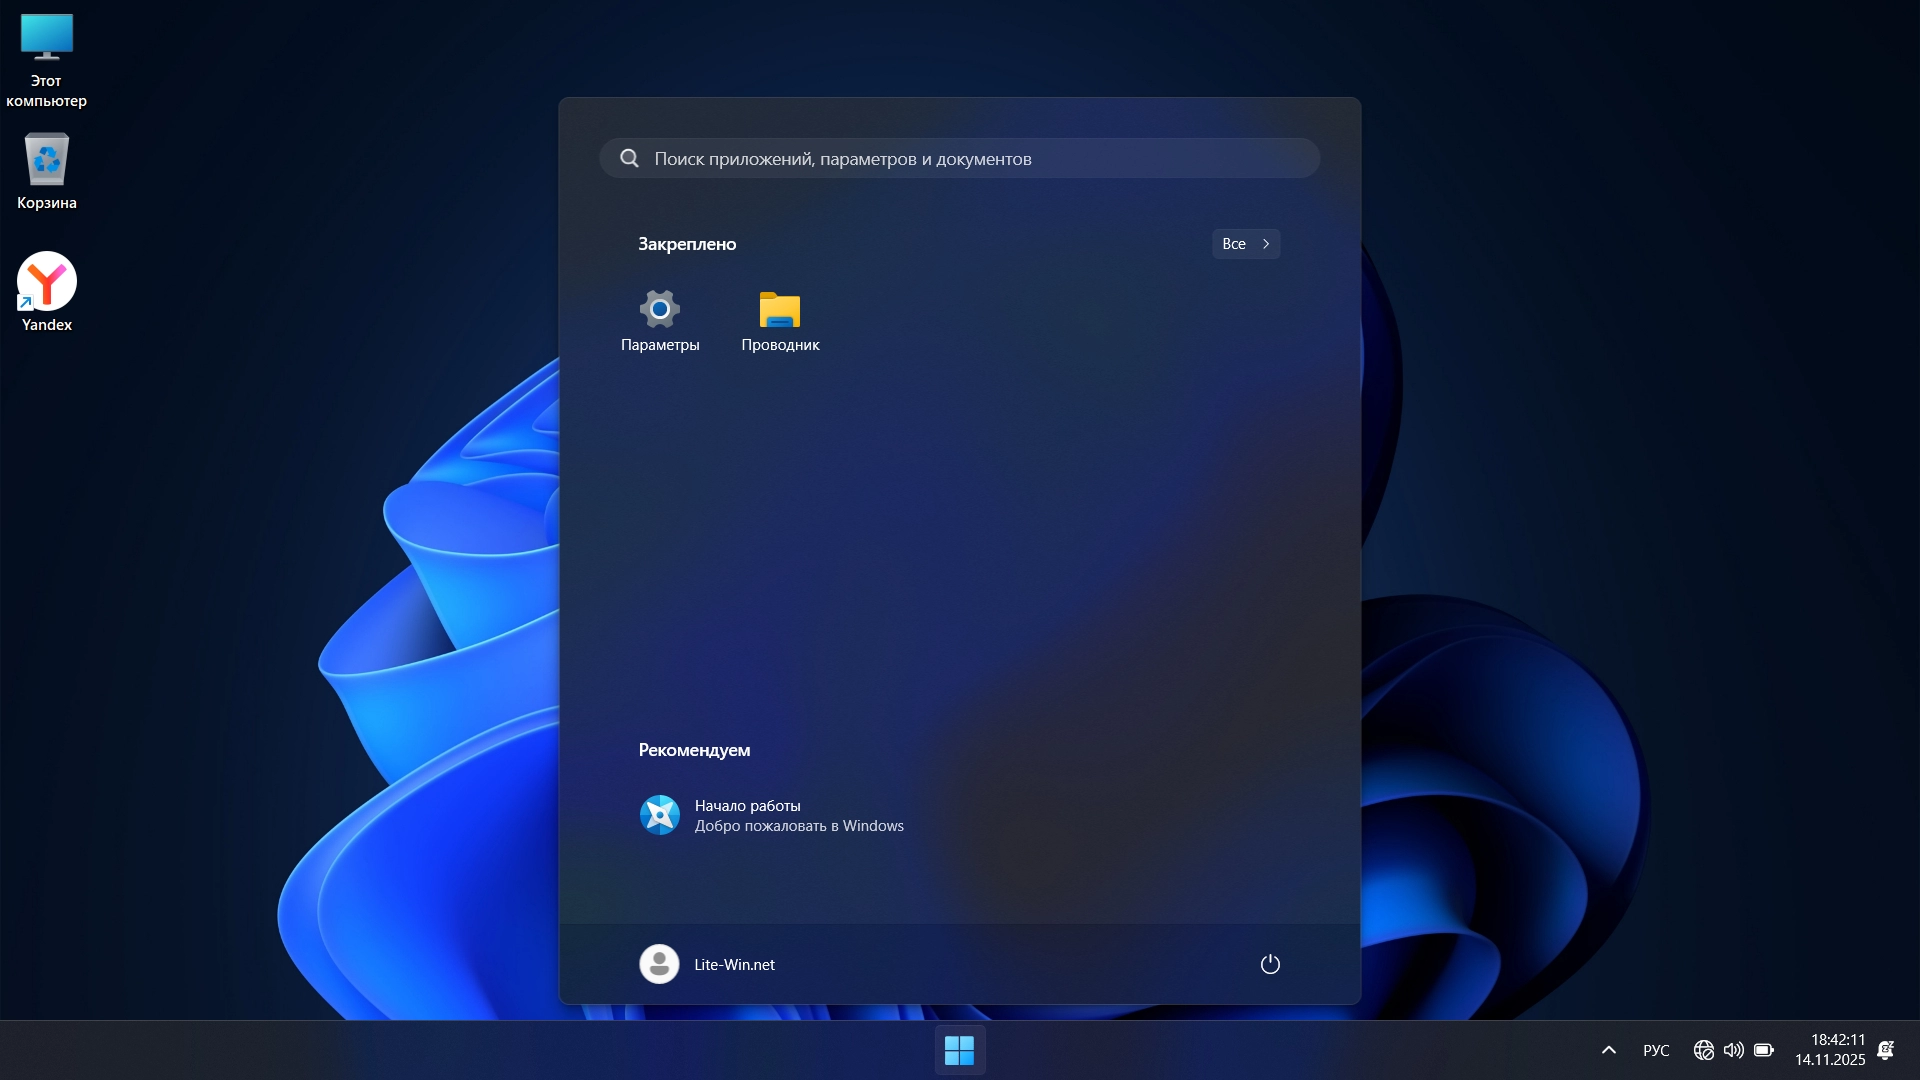Open notifications bell icon
Screen dimensions: 1920x1080
pyautogui.click(x=1886, y=1050)
